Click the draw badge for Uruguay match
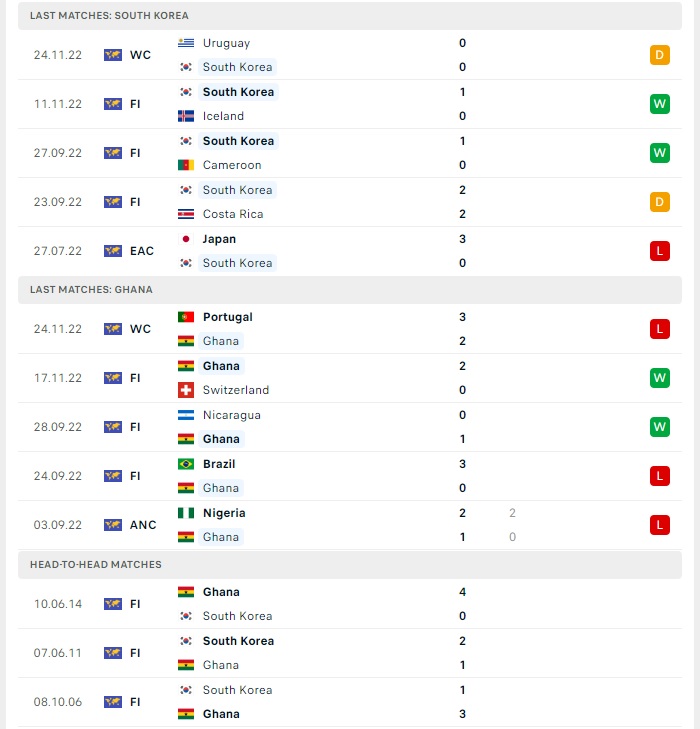The width and height of the screenshot is (700, 729). [x=660, y=55]
